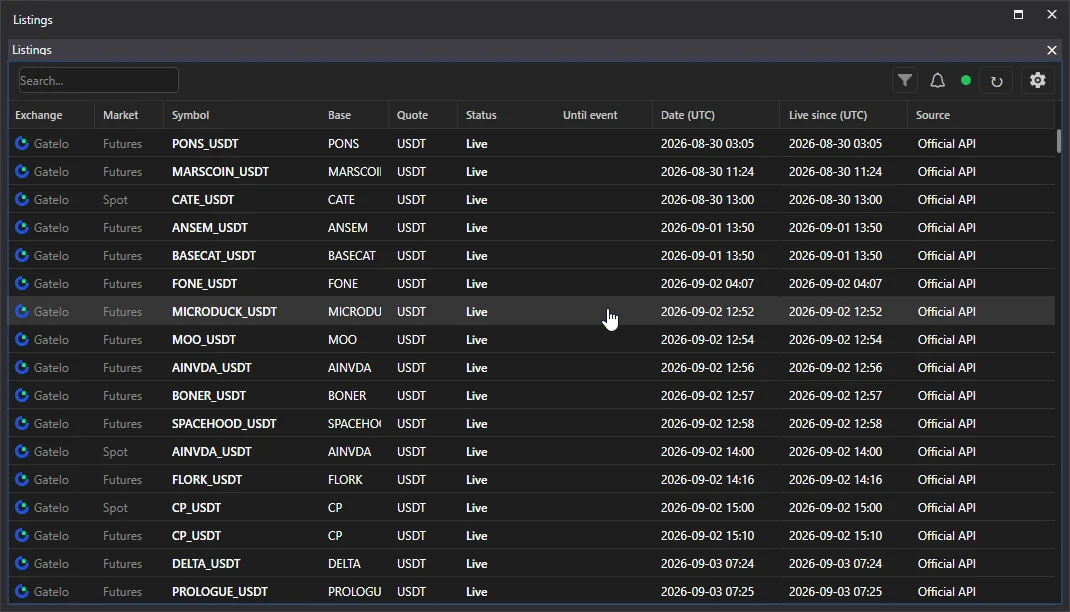
Task: Click the vertical scrollbar thumb
Action: coord(1059,141)
